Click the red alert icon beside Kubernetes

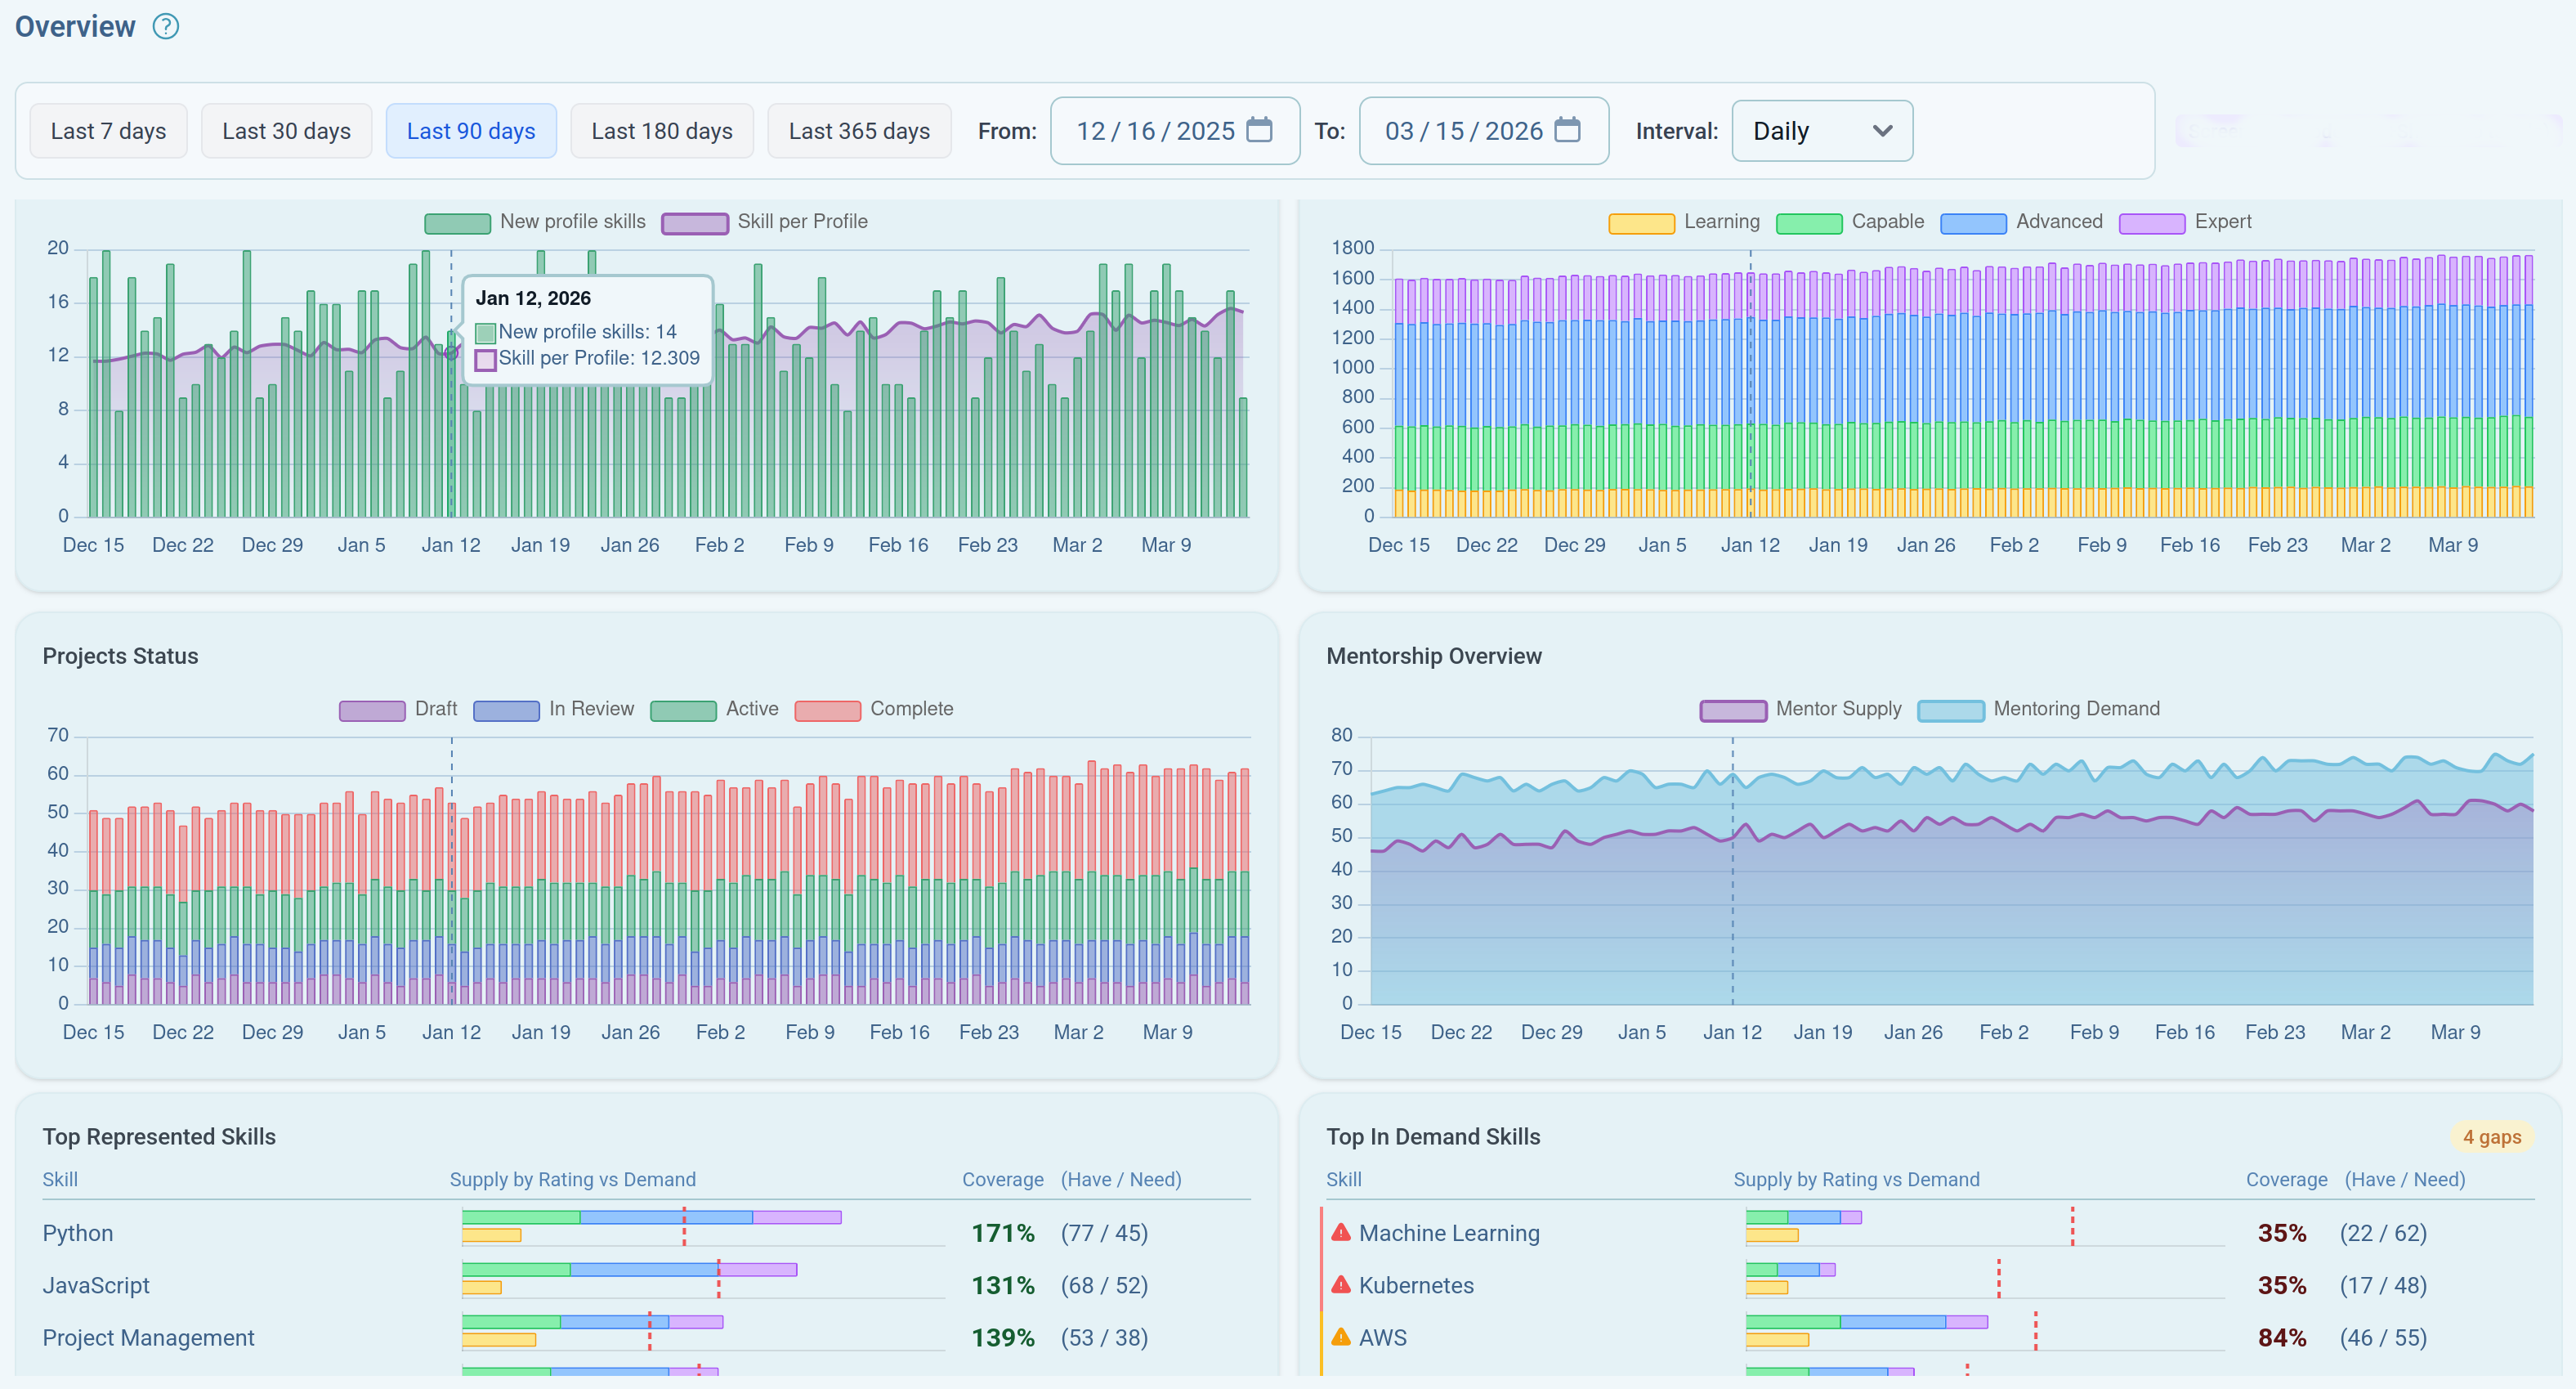tap(1341, 1285)
